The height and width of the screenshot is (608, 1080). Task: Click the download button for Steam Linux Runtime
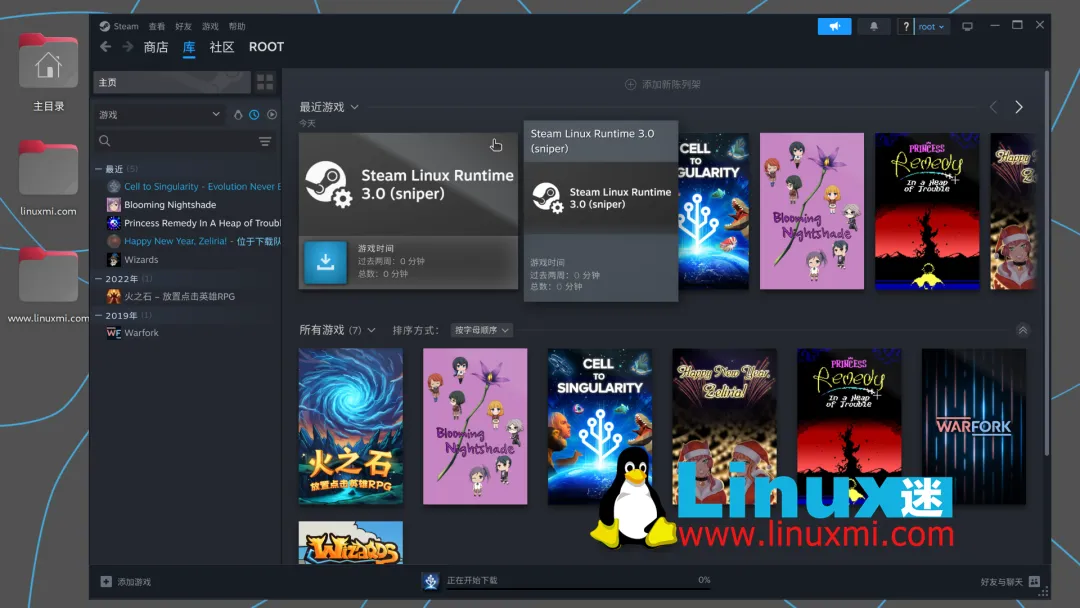[325, 262]
